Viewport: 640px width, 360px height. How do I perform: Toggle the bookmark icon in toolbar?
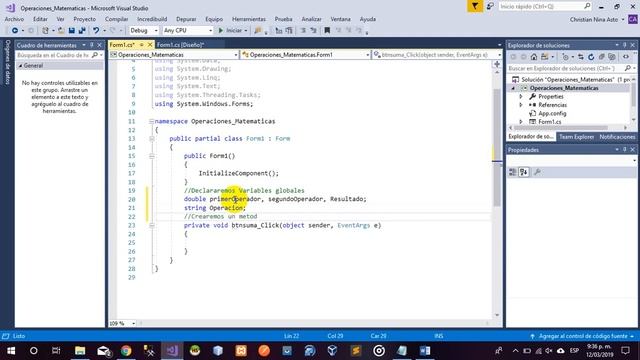327,30
